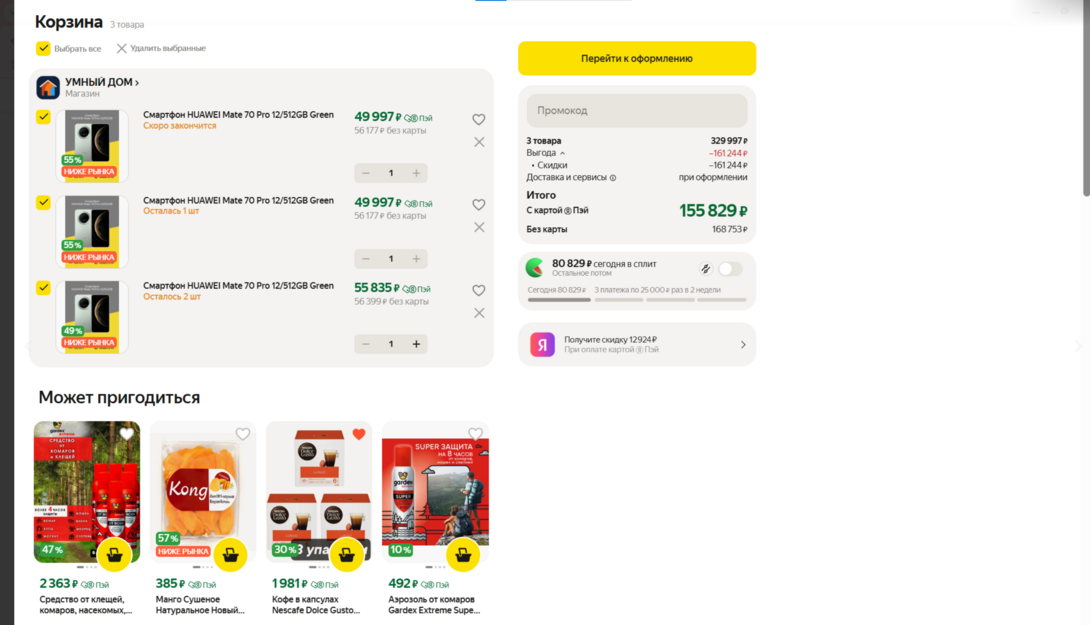Add tick and mosquito repellent to cart
This screenshot has width=1090, height=625.
[x=115, y=554]
